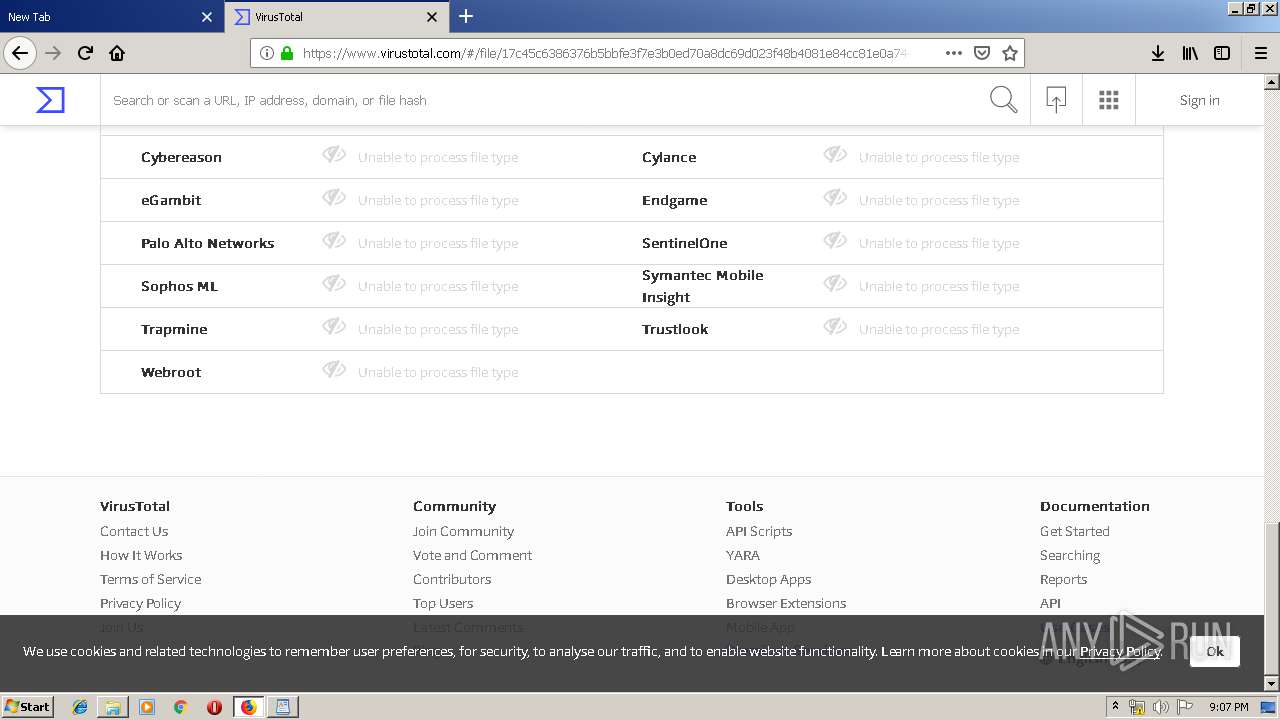Open Searching documentation link
The height and width of the screenshot is (720, 1280).
coord(1070,555)
